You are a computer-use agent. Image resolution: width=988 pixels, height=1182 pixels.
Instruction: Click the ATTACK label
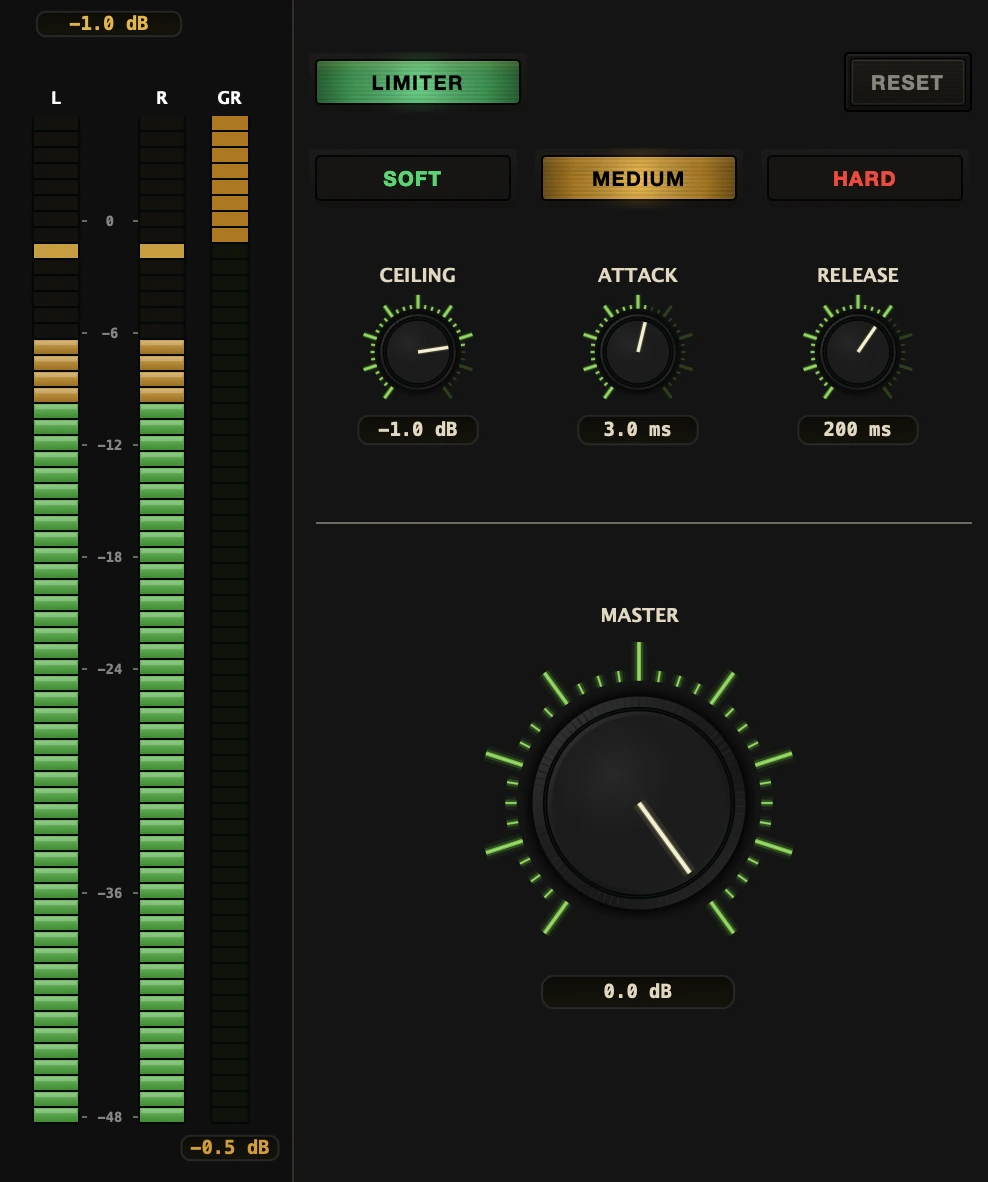[638, 275]
